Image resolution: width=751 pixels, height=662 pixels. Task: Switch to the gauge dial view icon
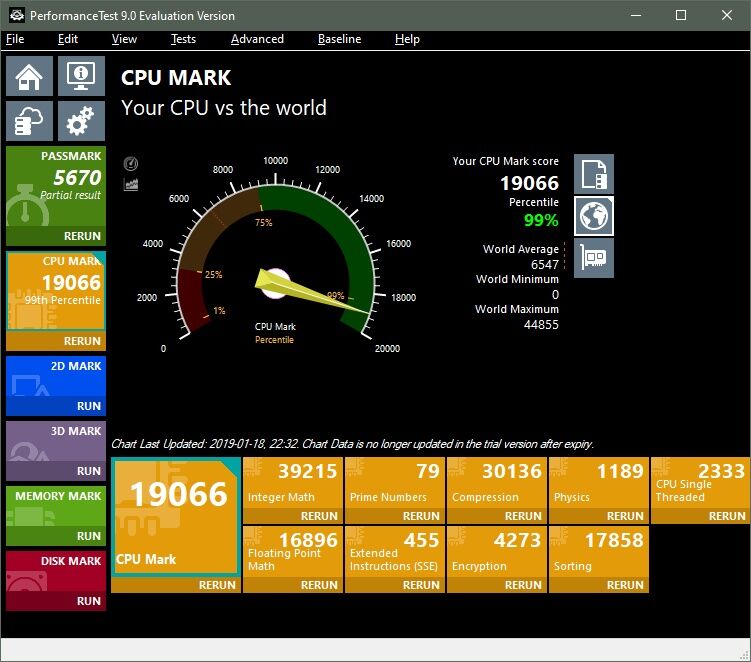[131, 164]
